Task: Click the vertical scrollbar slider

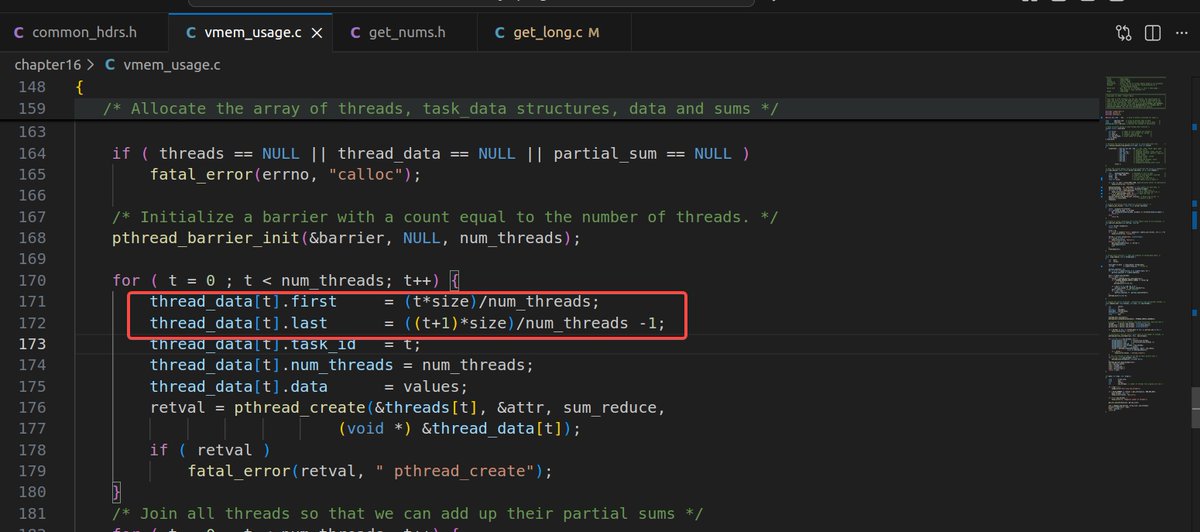Action: [1193, 408]
